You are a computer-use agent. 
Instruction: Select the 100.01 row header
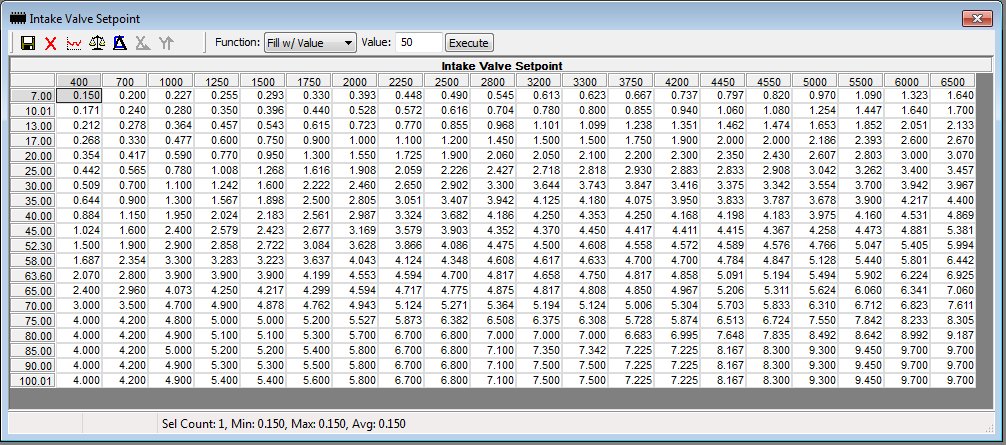click(x=33, y=381)
